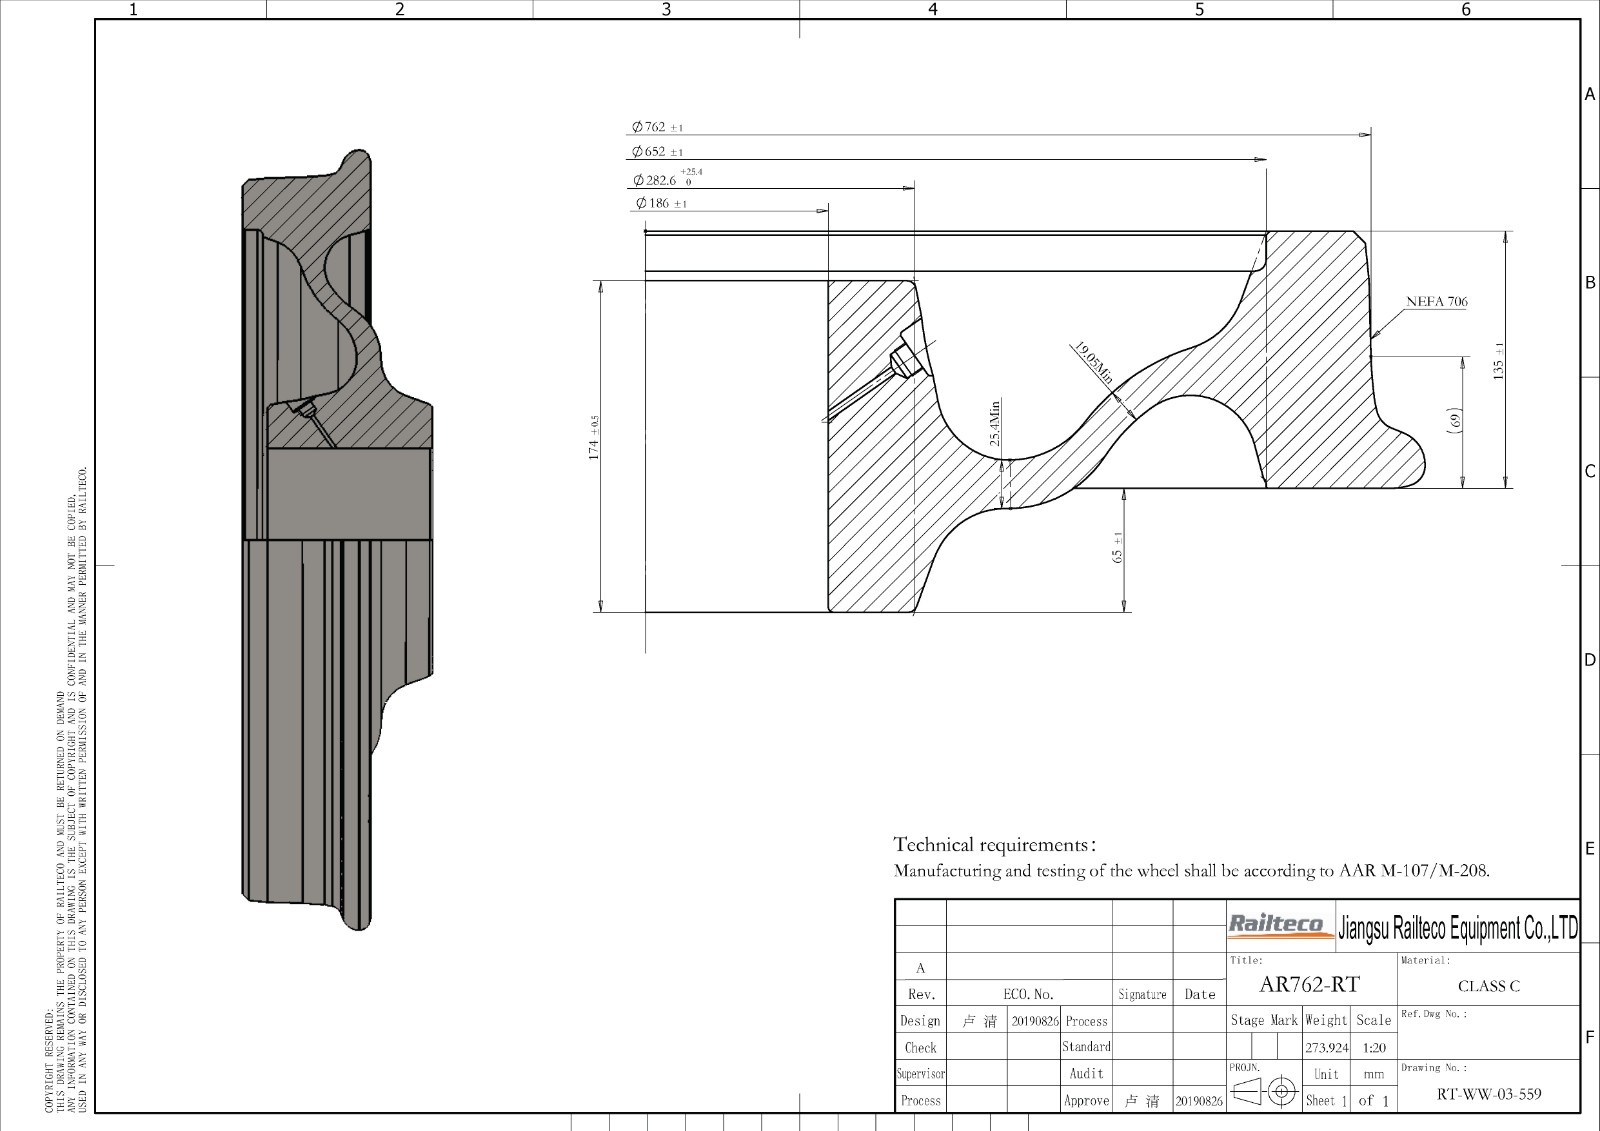The height and width of the screenshot is (1131, 1600).
Task: Click 'Jiangsu Railteco Equipment Co.,LTD' company name
Action: coord(1458,927)
